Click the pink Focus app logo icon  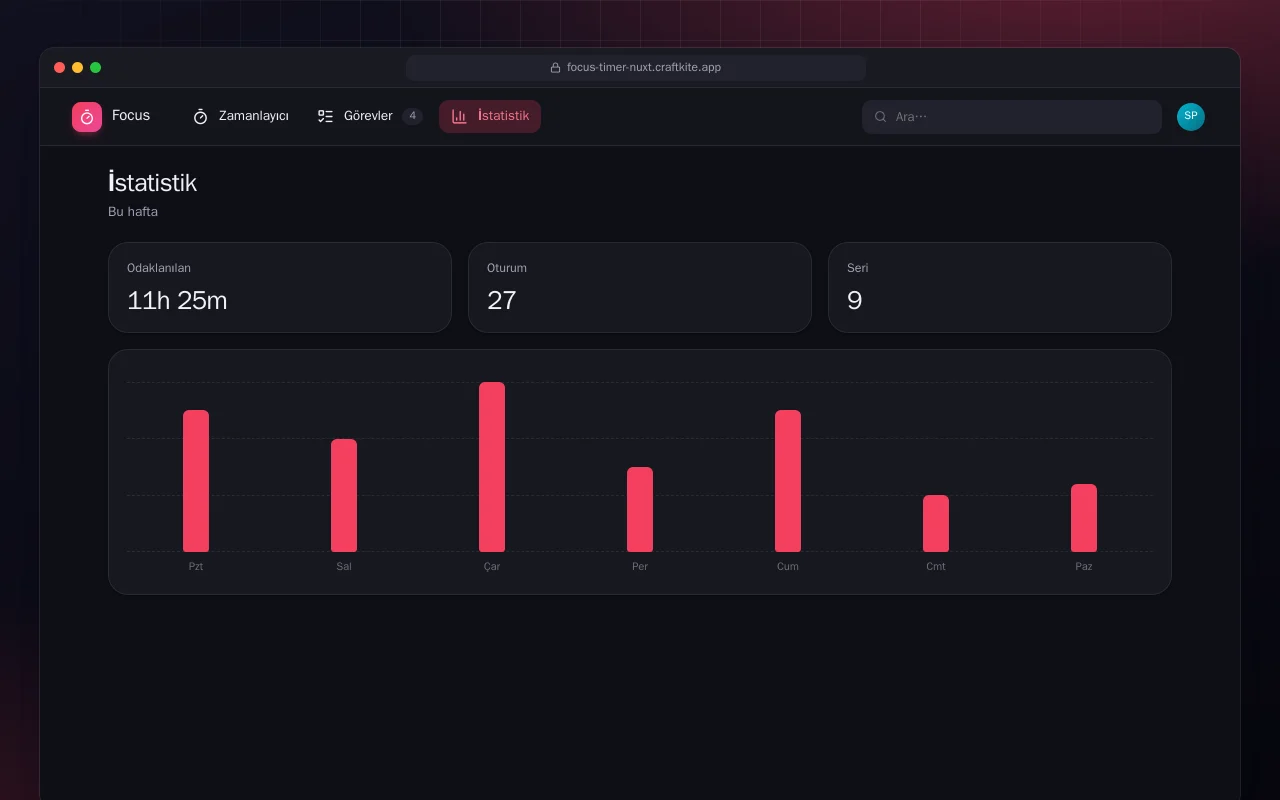87,117
